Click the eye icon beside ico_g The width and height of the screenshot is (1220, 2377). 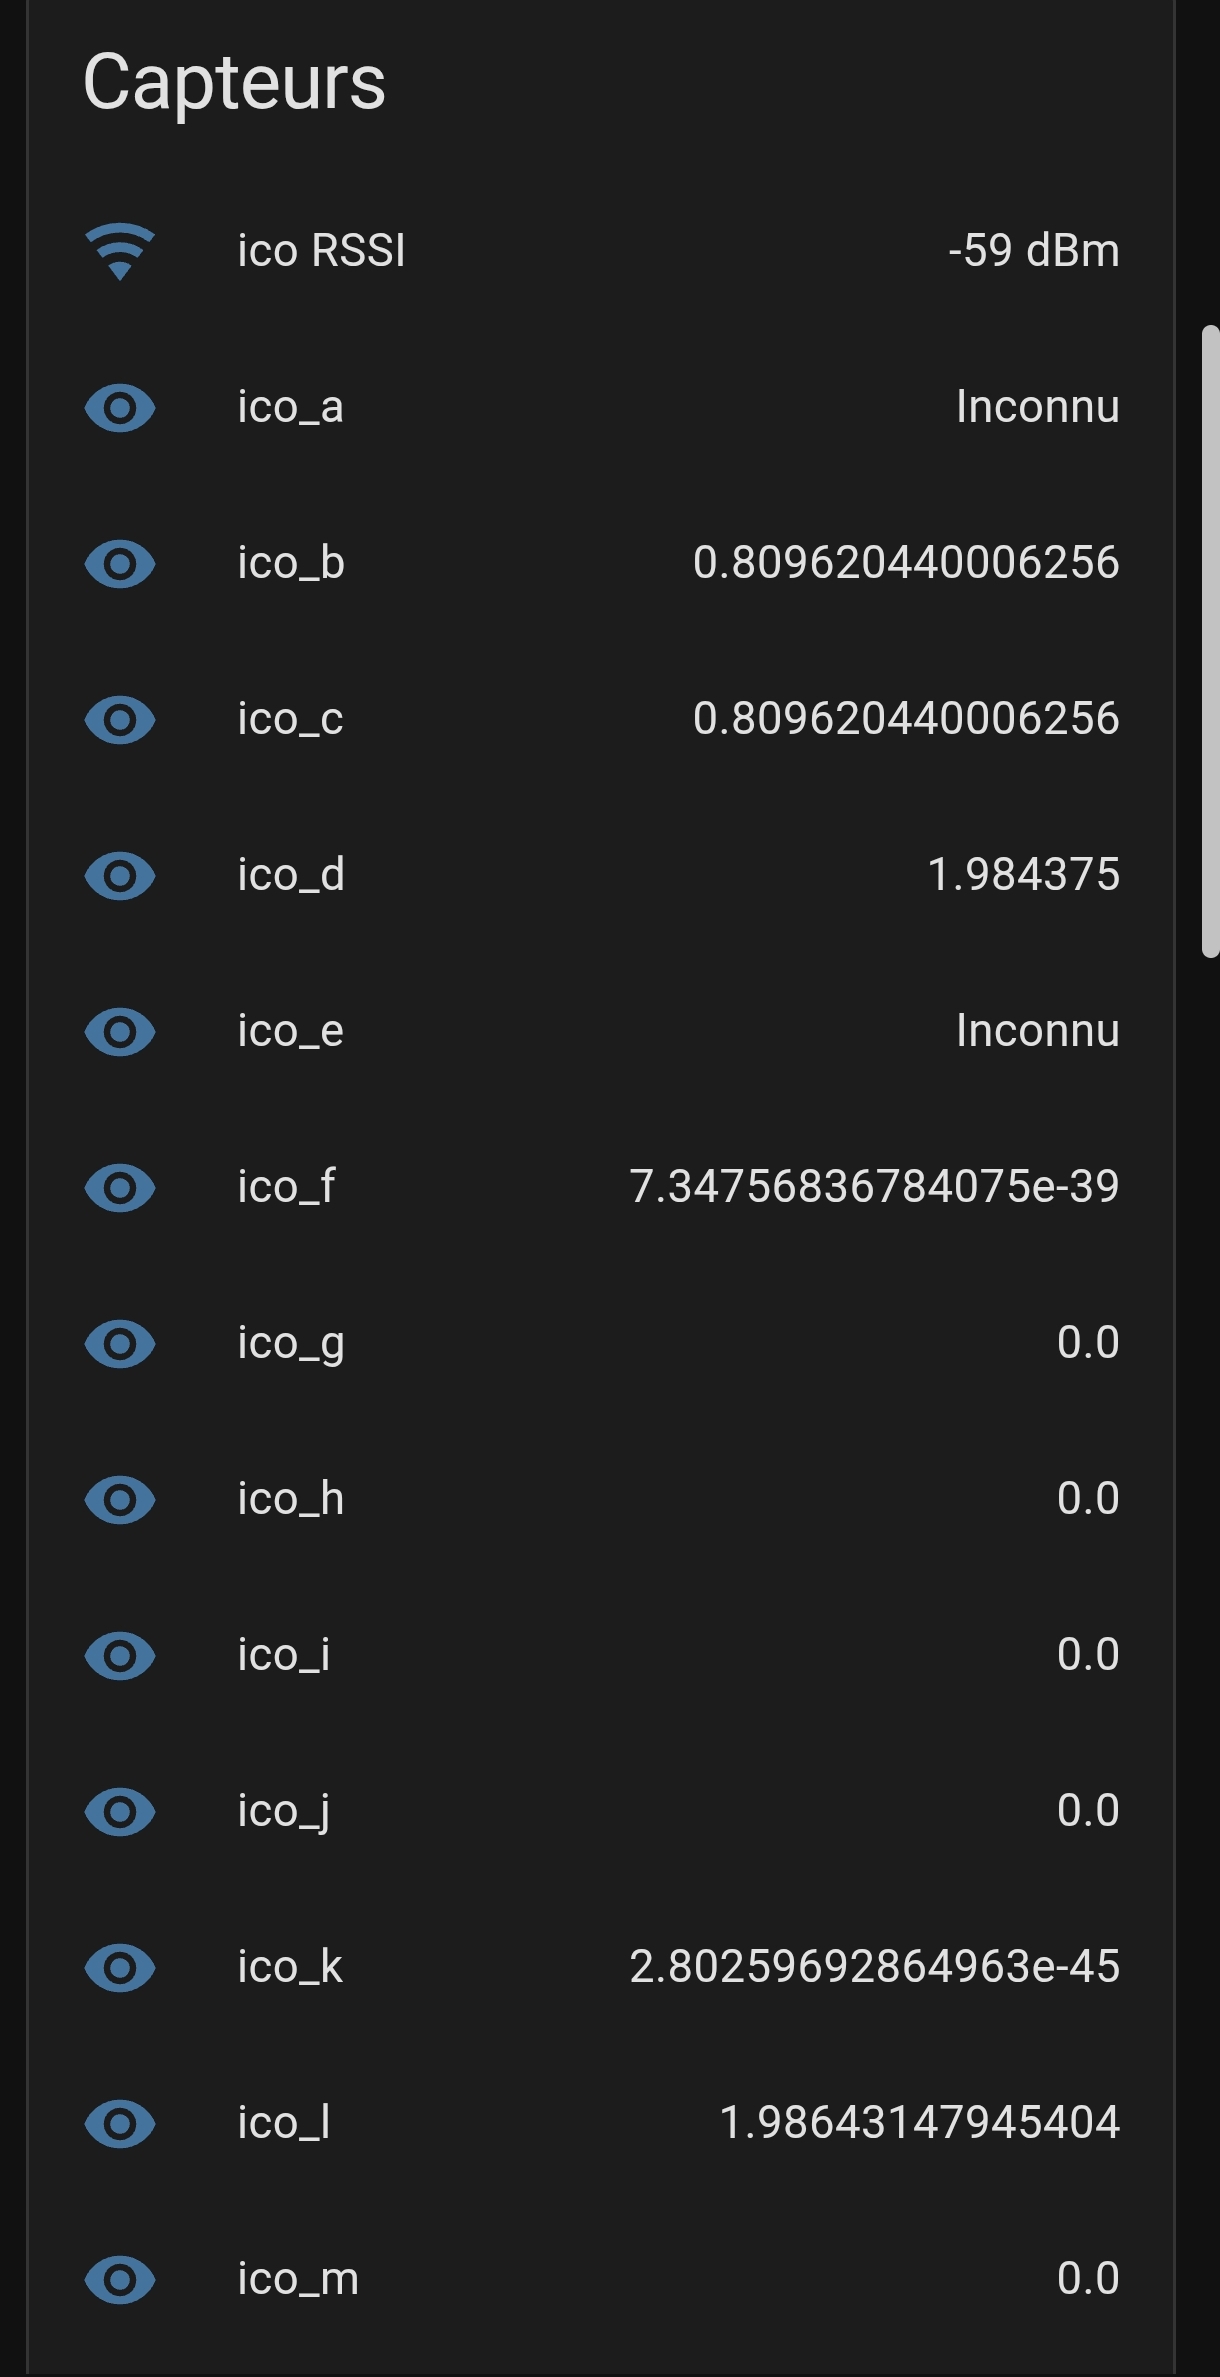pos(120,1344)
